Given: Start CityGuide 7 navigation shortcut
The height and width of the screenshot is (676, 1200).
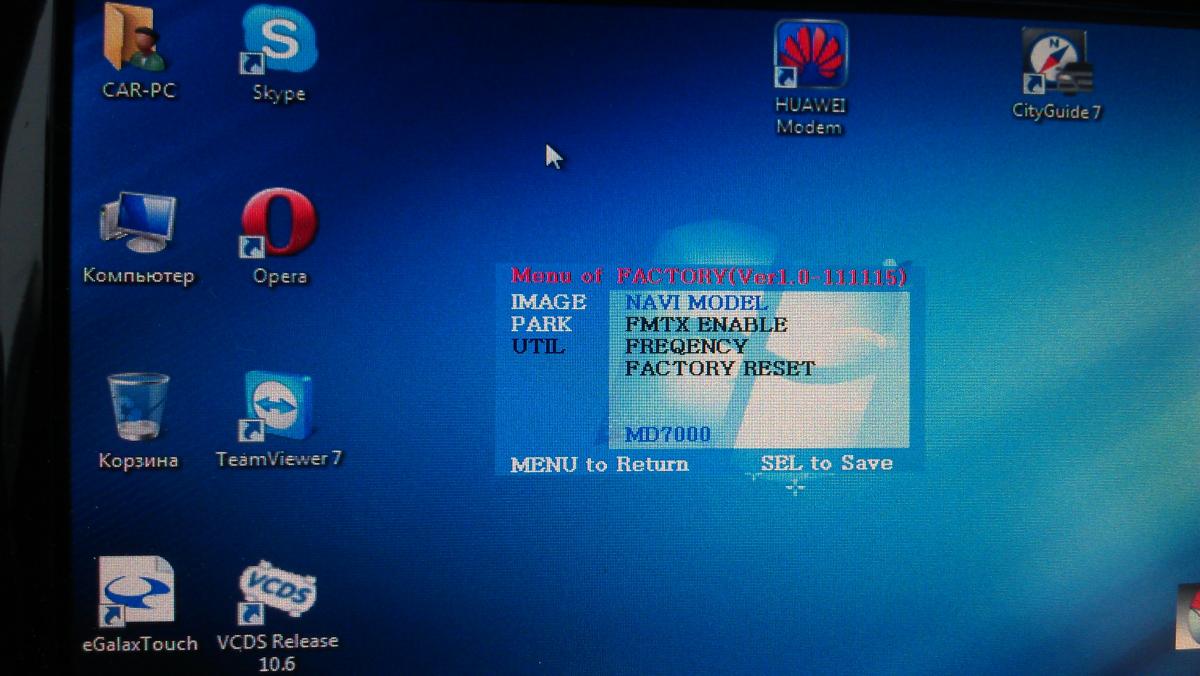Looking at the screenshot, I should tap(1056, 62).
